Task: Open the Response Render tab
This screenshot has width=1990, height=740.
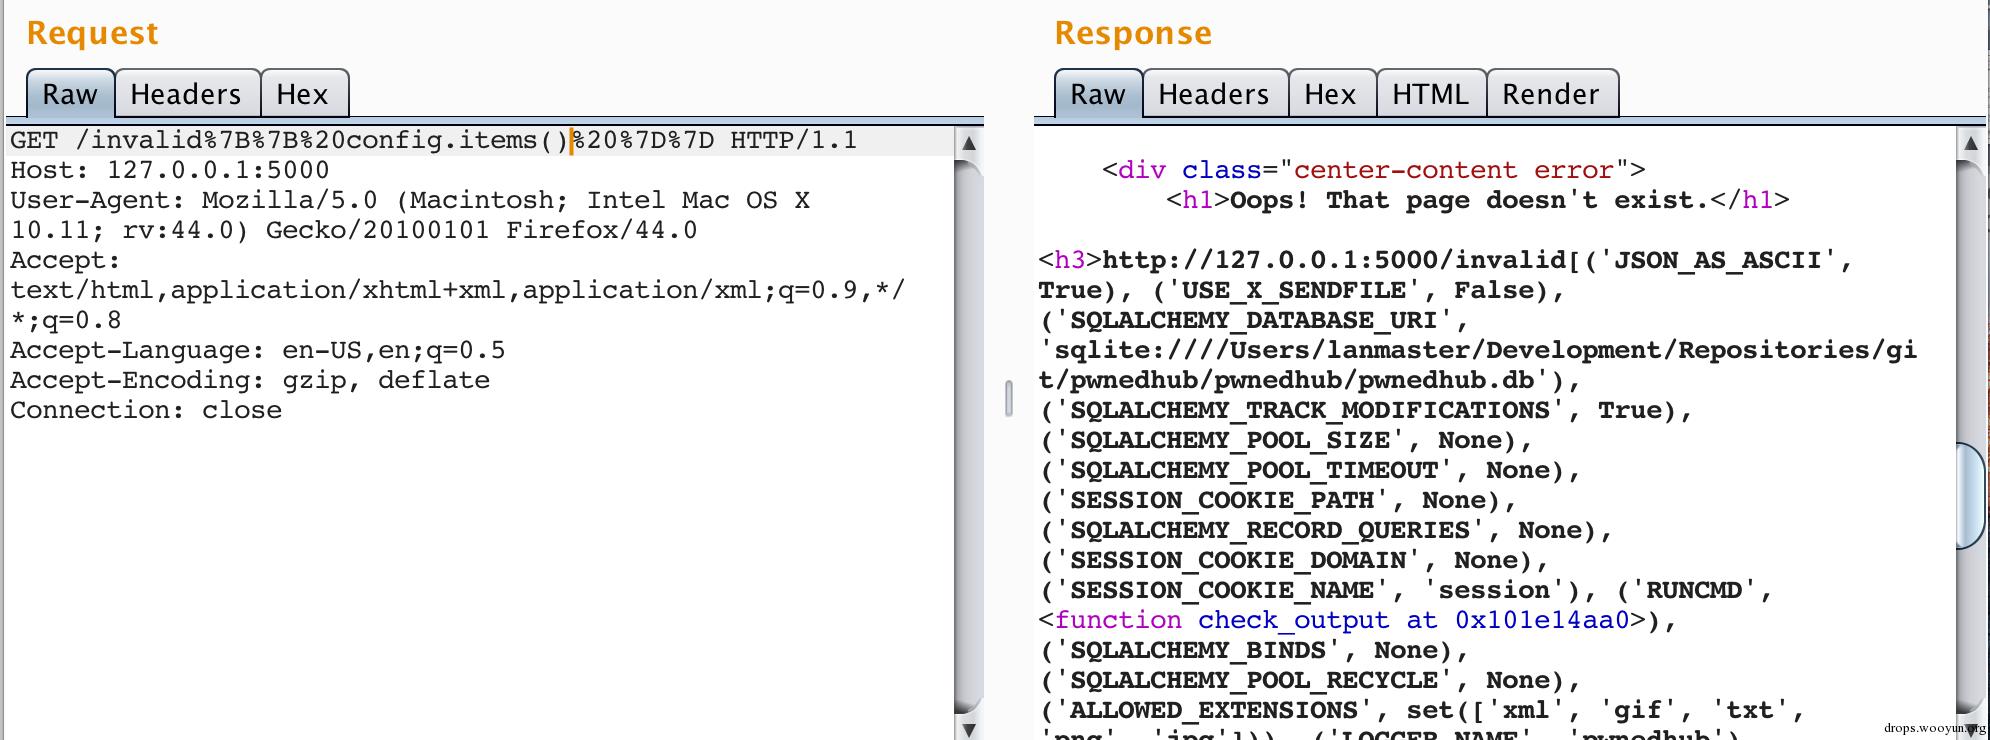Action: (x=1552, y=94)
